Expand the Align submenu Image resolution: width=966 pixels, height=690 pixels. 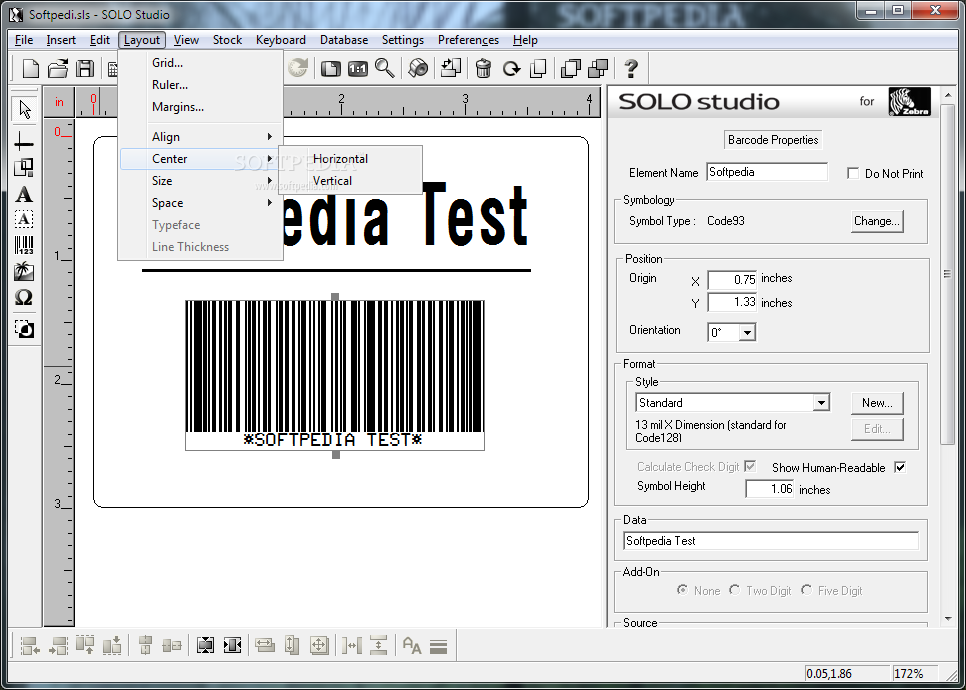200,137
